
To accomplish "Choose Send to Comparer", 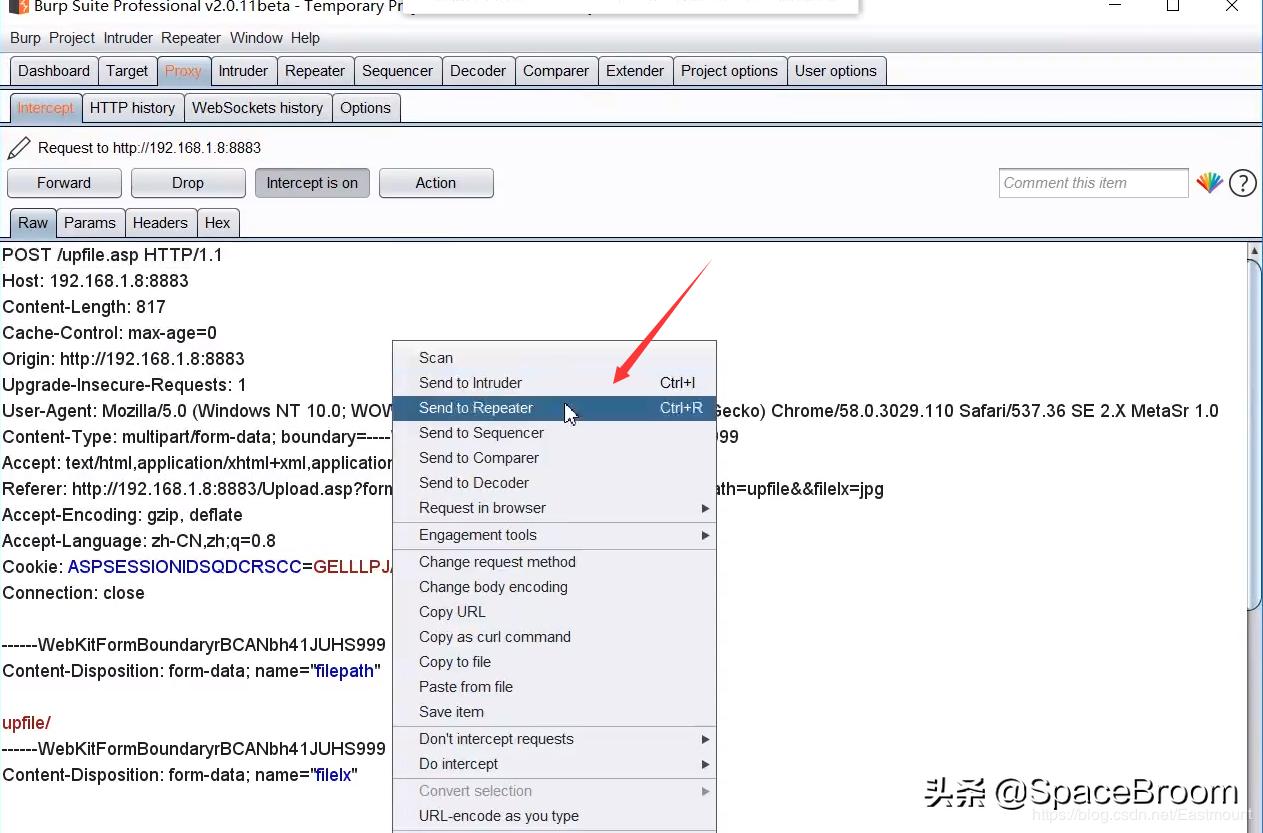I will [x=555, y=458].
